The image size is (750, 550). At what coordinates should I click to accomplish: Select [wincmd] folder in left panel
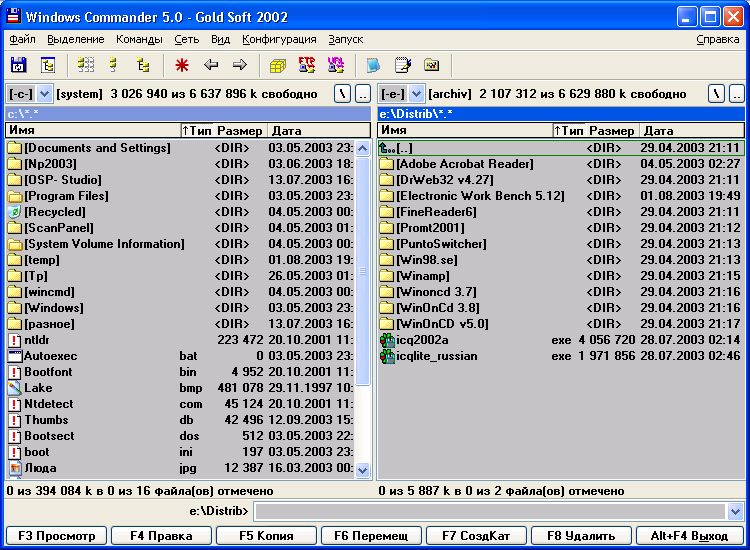click(x=181, y=292)
